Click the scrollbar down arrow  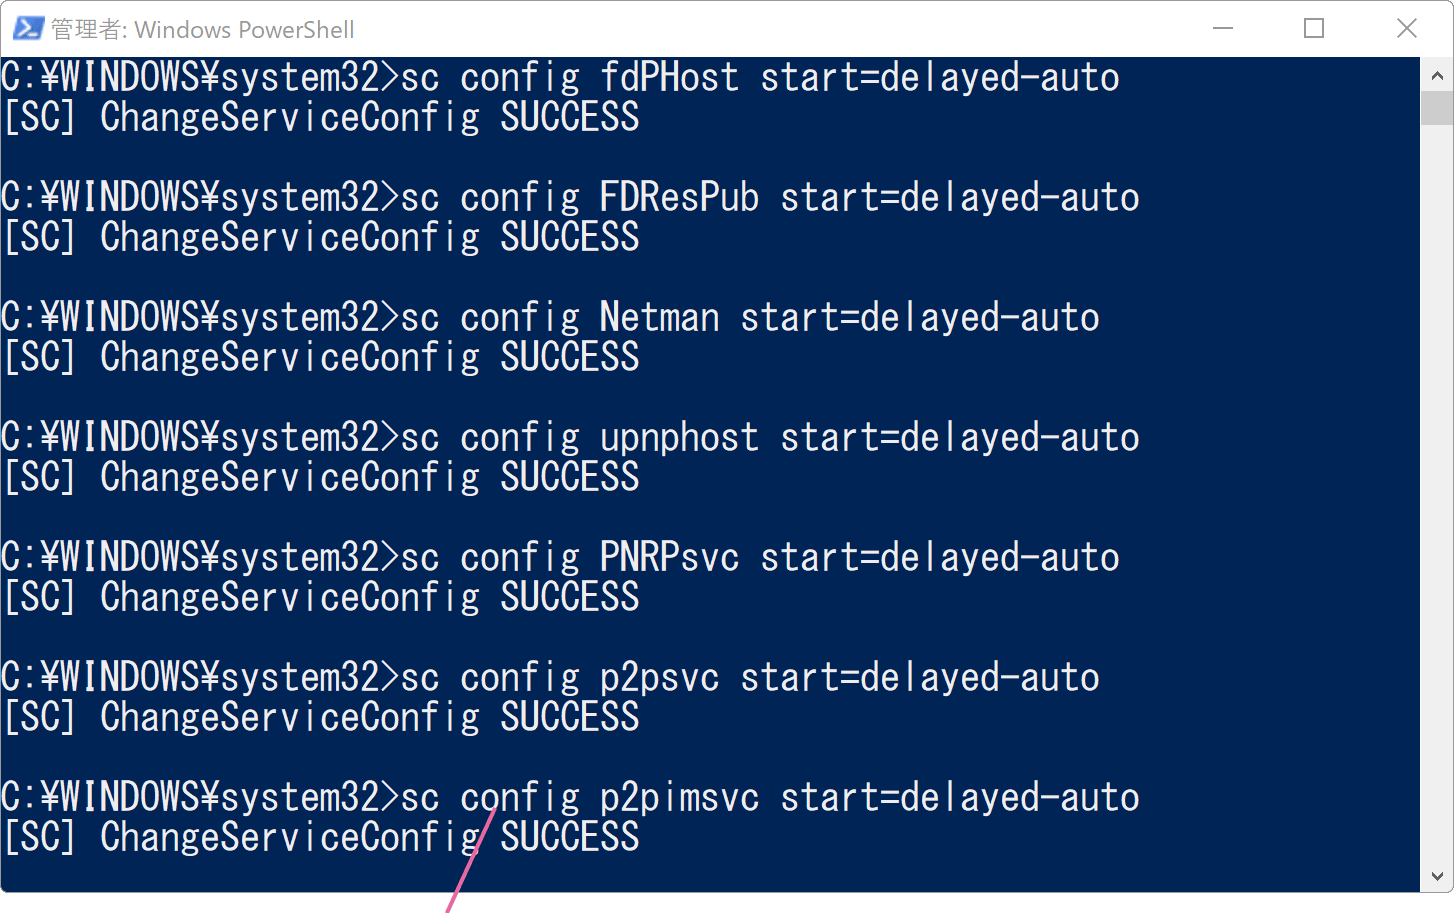coord(1436,876)
